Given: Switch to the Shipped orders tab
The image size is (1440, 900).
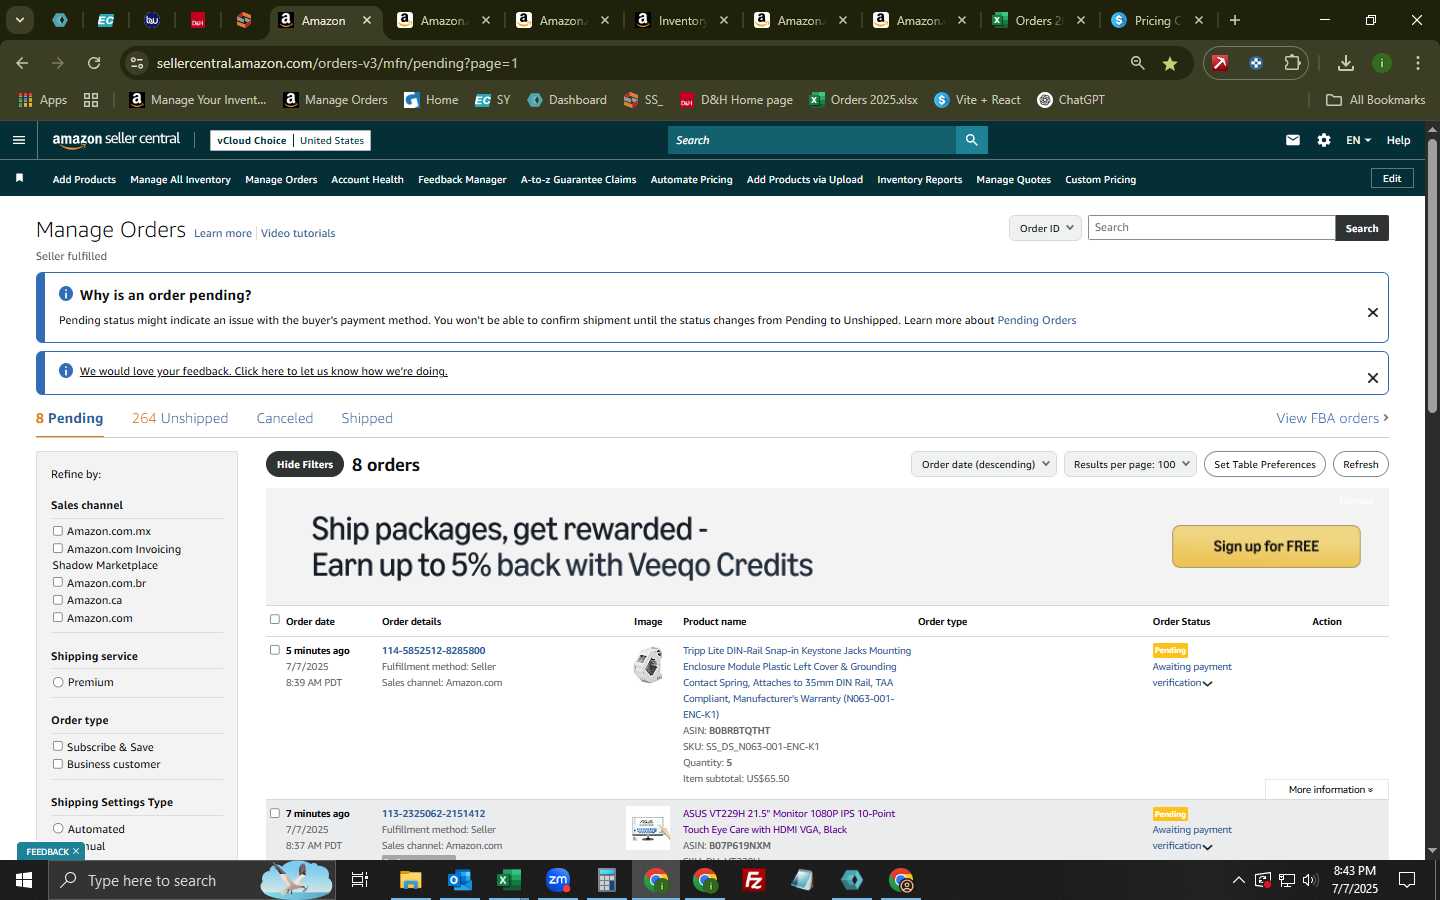Looking at the screenshot, I should (367, 418).
